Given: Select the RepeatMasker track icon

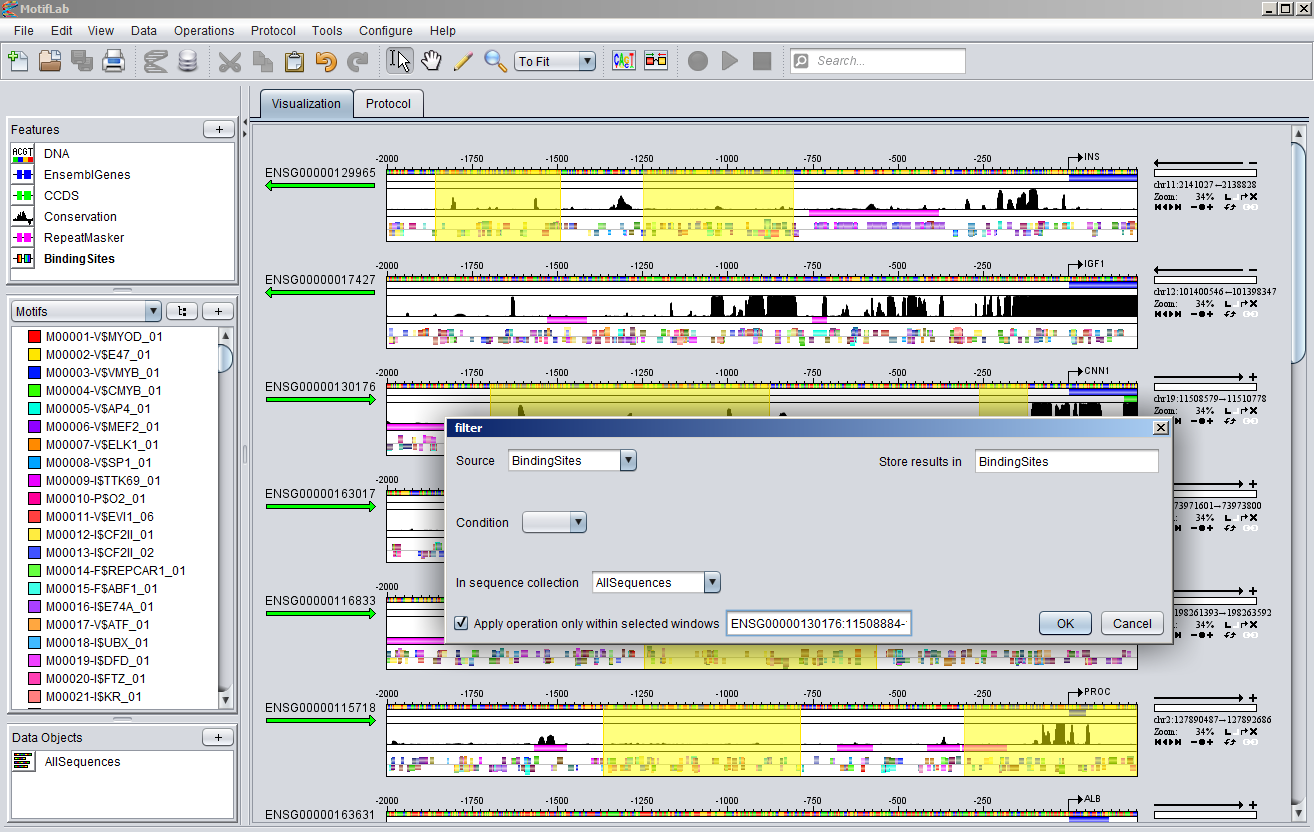Looking at the screenshot, I should pyautogui.click(x=23, y=237).
